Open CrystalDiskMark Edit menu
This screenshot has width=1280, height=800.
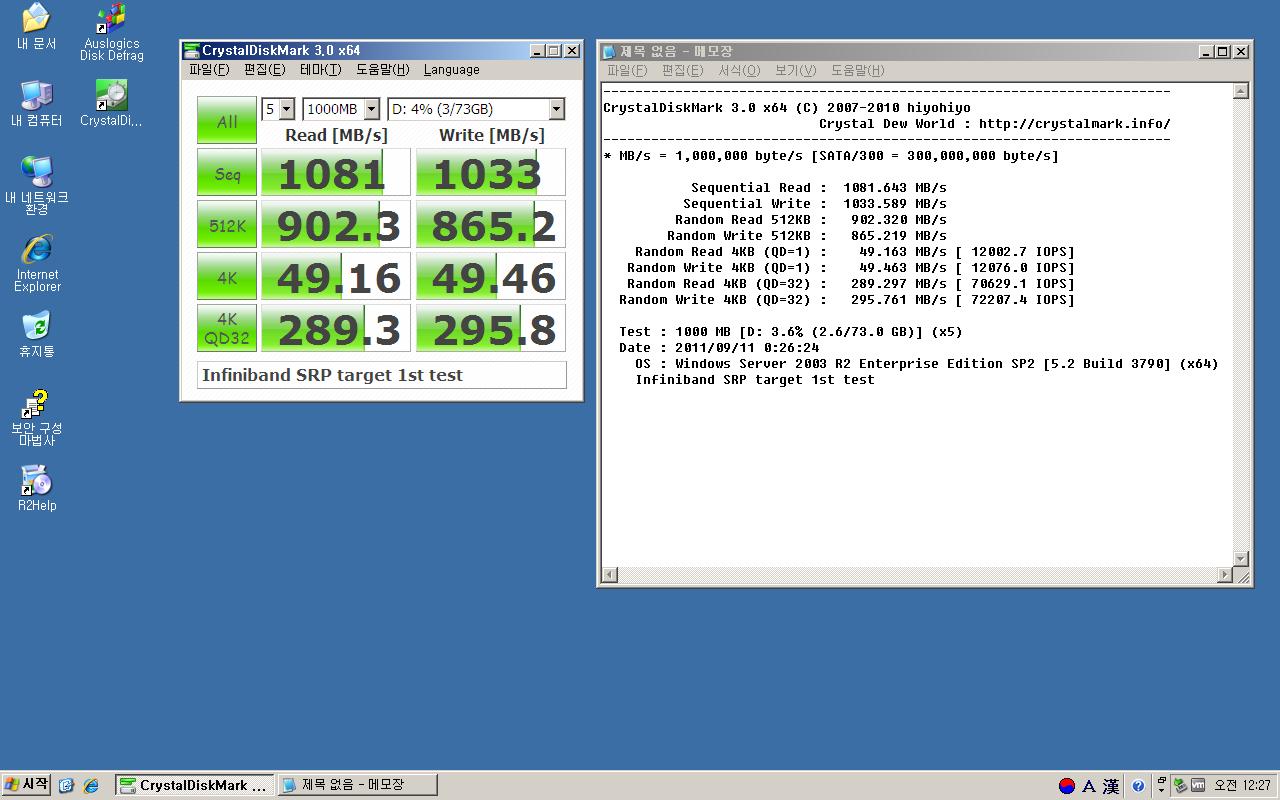click(264, 70)
